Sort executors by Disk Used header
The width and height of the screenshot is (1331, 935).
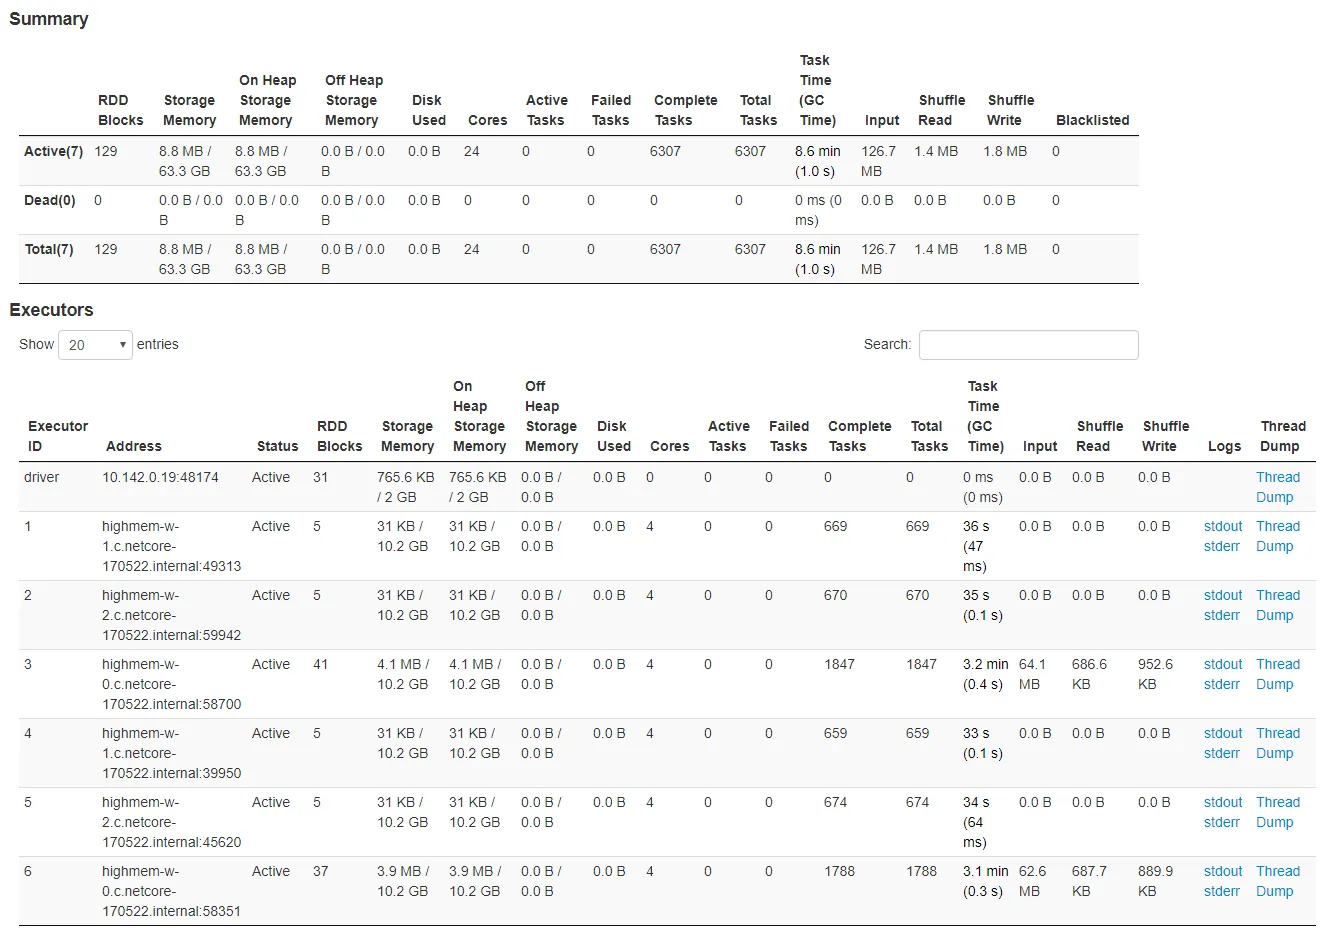(x=614, y=436)
